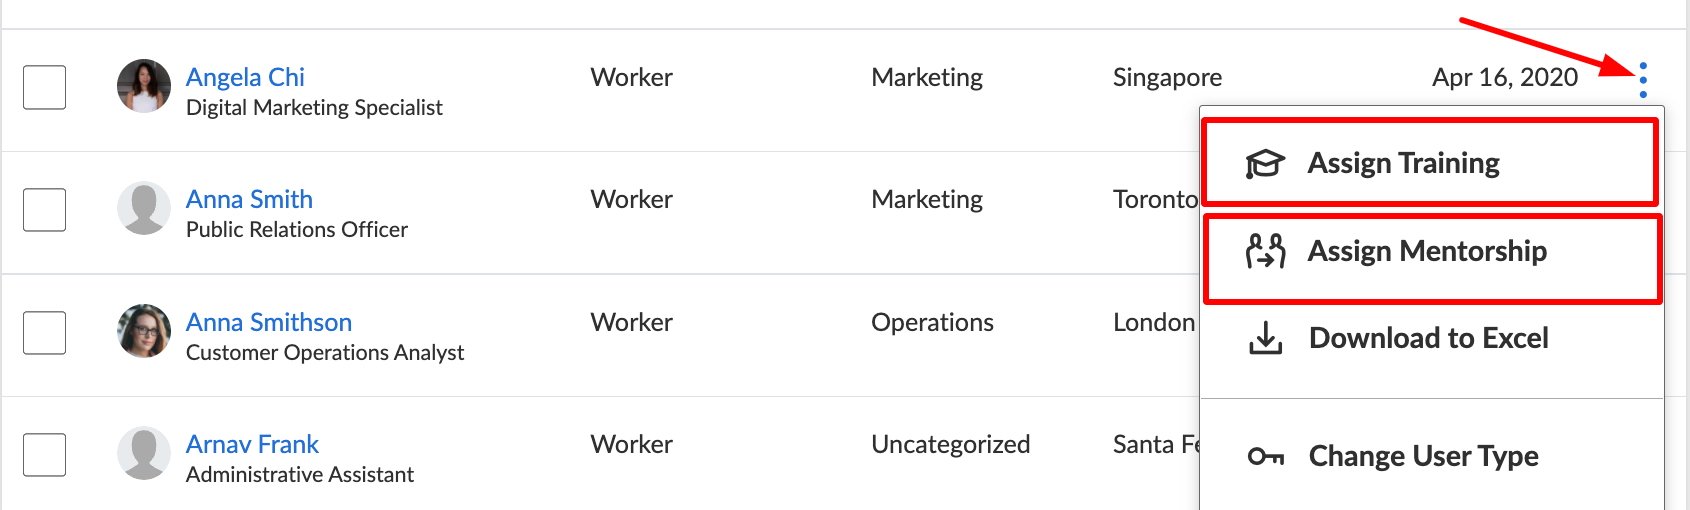Open Angela Chi's profile link
The height and width of the screenshot is (510, 1690).
(245, 77)
